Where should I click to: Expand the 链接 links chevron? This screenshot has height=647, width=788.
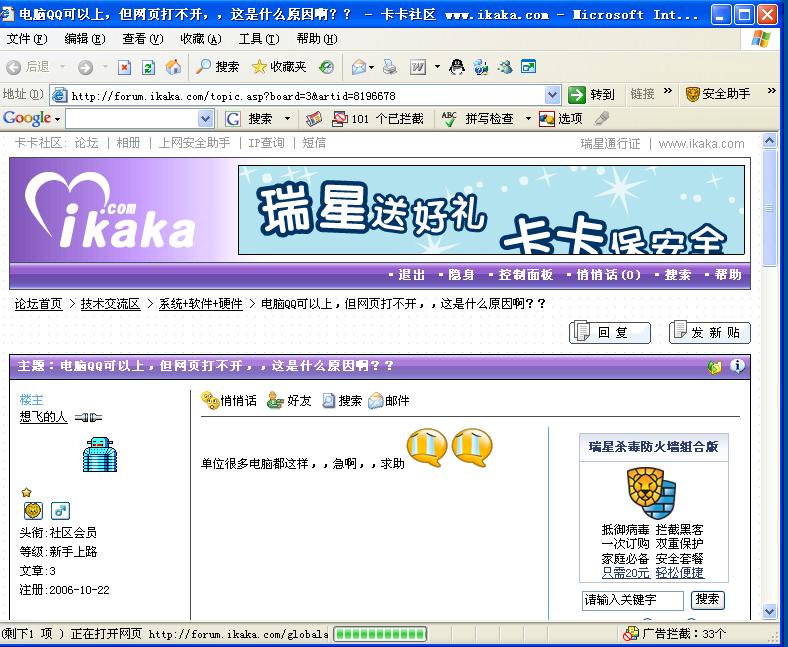point(668,91)
